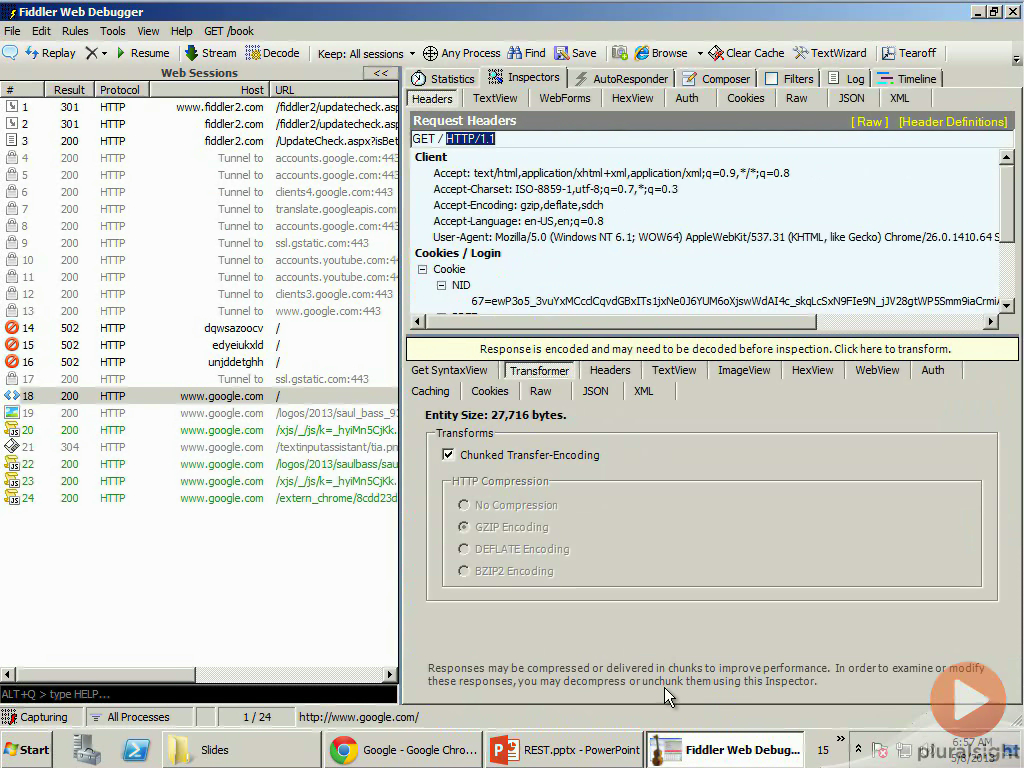Viewport: 1024px width, 768px height.
Task: Select session 4 lock tunnel icon
Action: (12, 157)
